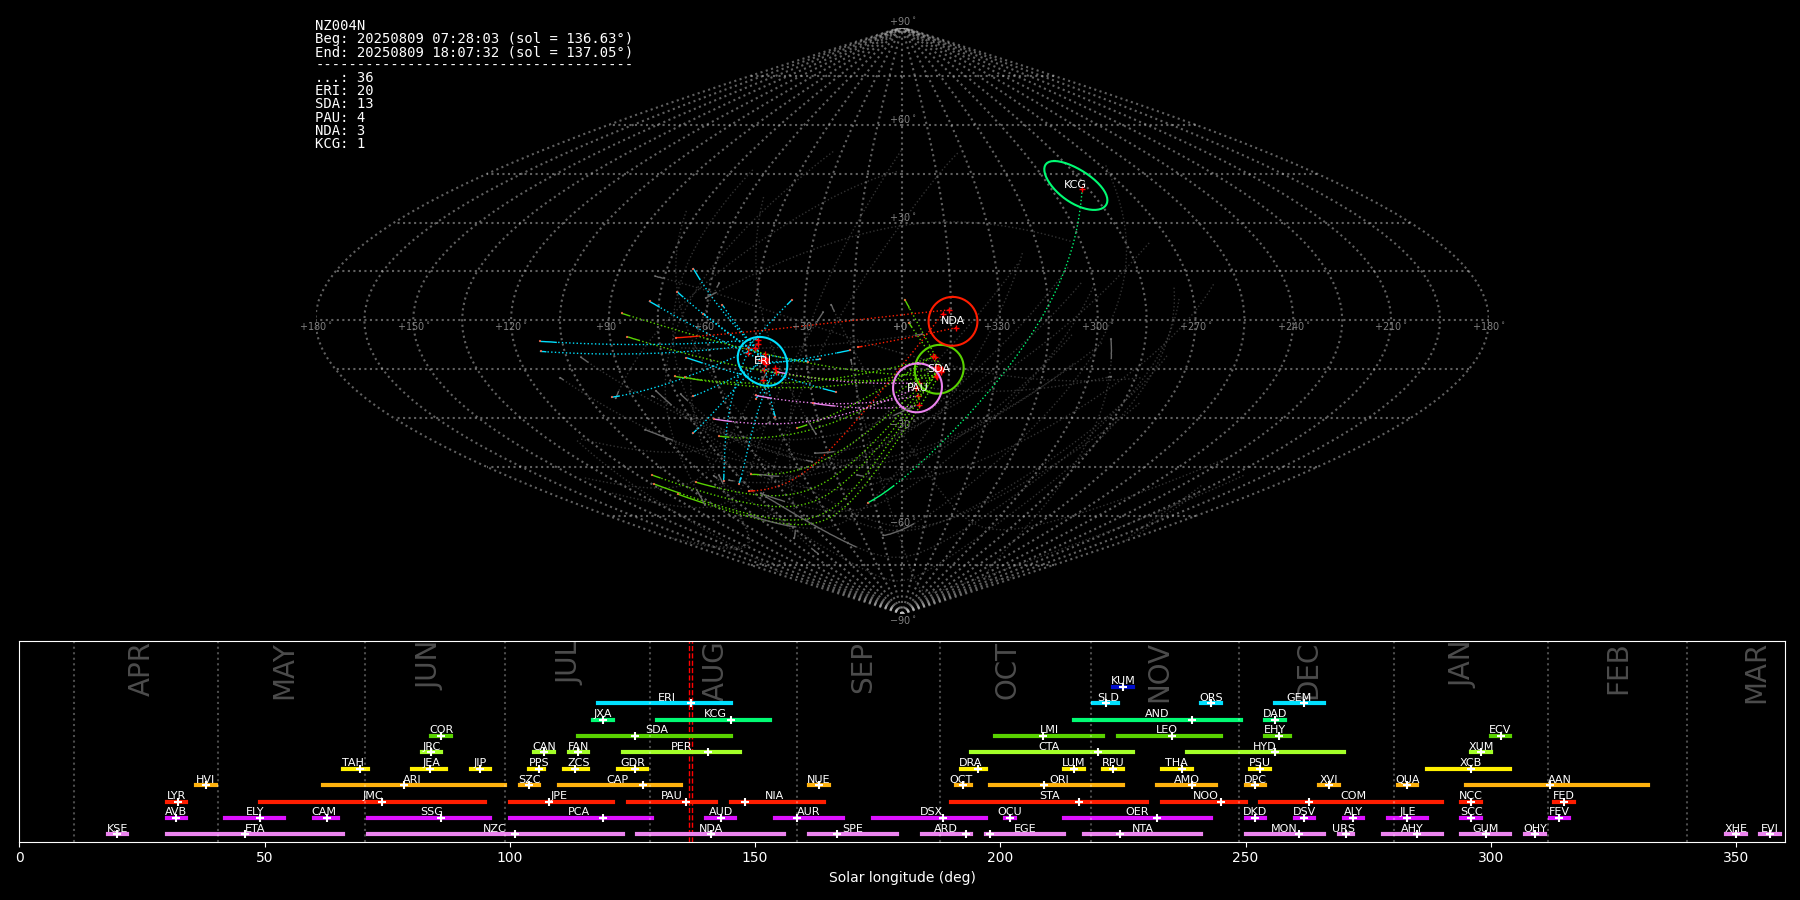Screen dimensions: 1800x900
Task: Click the ARI shower bar in timeline
Action: tap(414, 785)
